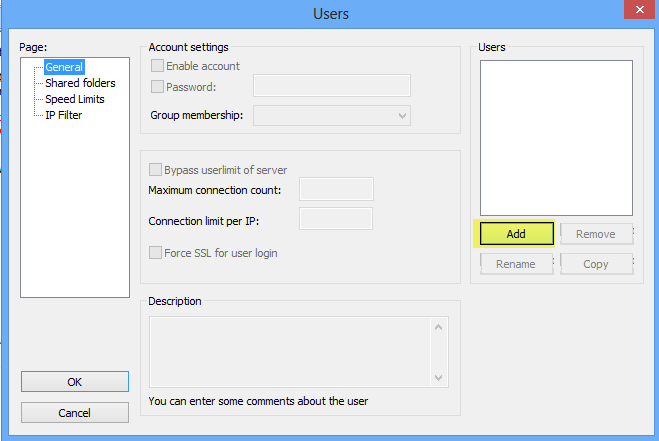Click the Cancel button
Viewport: 659px width, 441px height.
coord(75,413)
